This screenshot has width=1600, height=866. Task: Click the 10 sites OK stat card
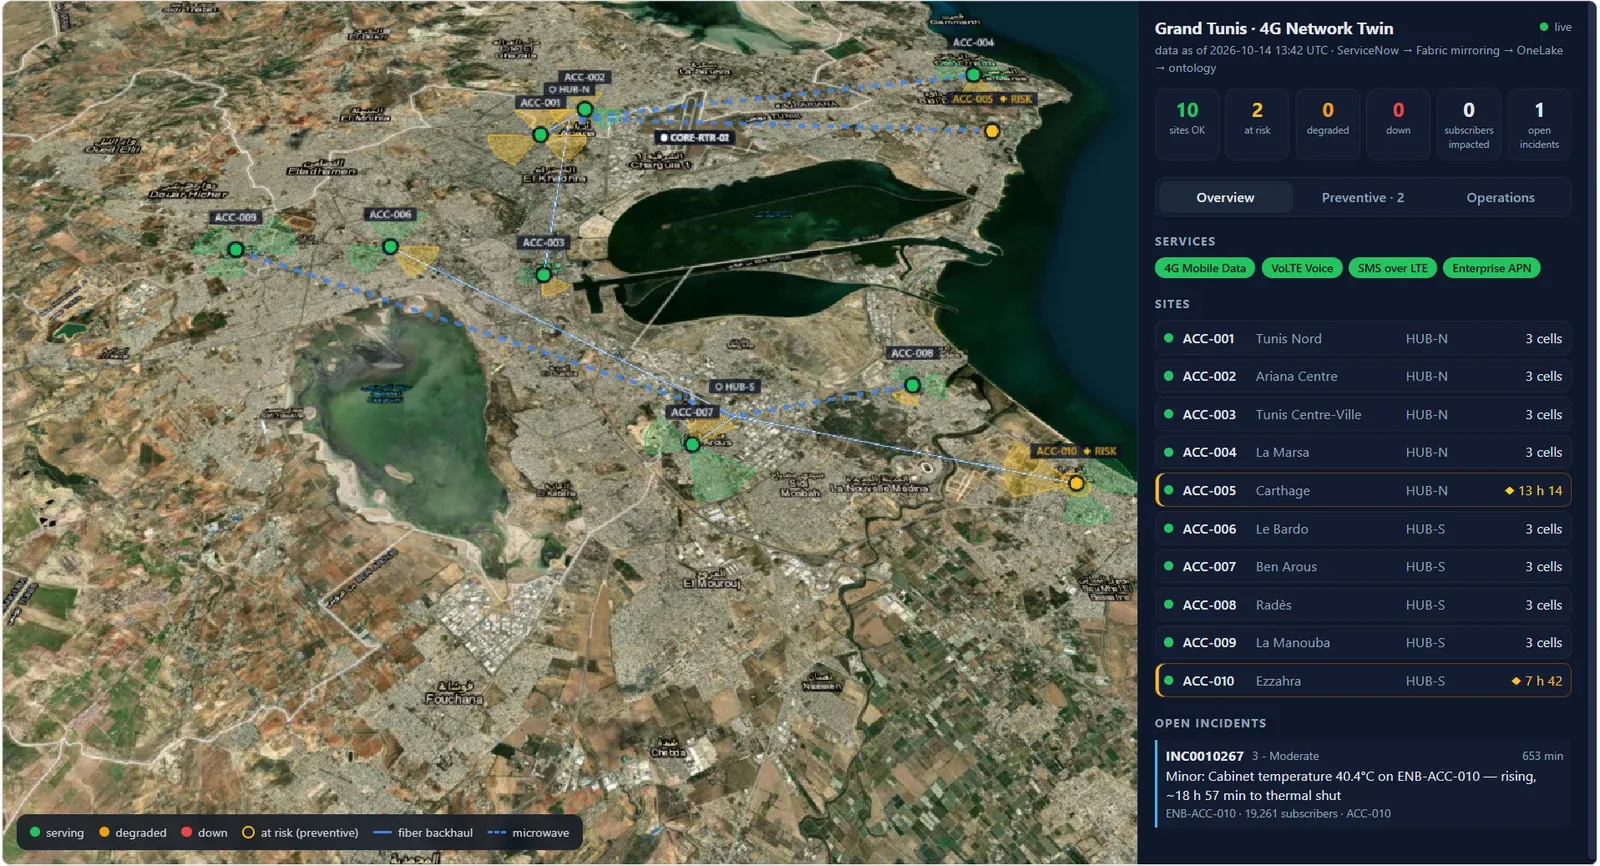1187,124
